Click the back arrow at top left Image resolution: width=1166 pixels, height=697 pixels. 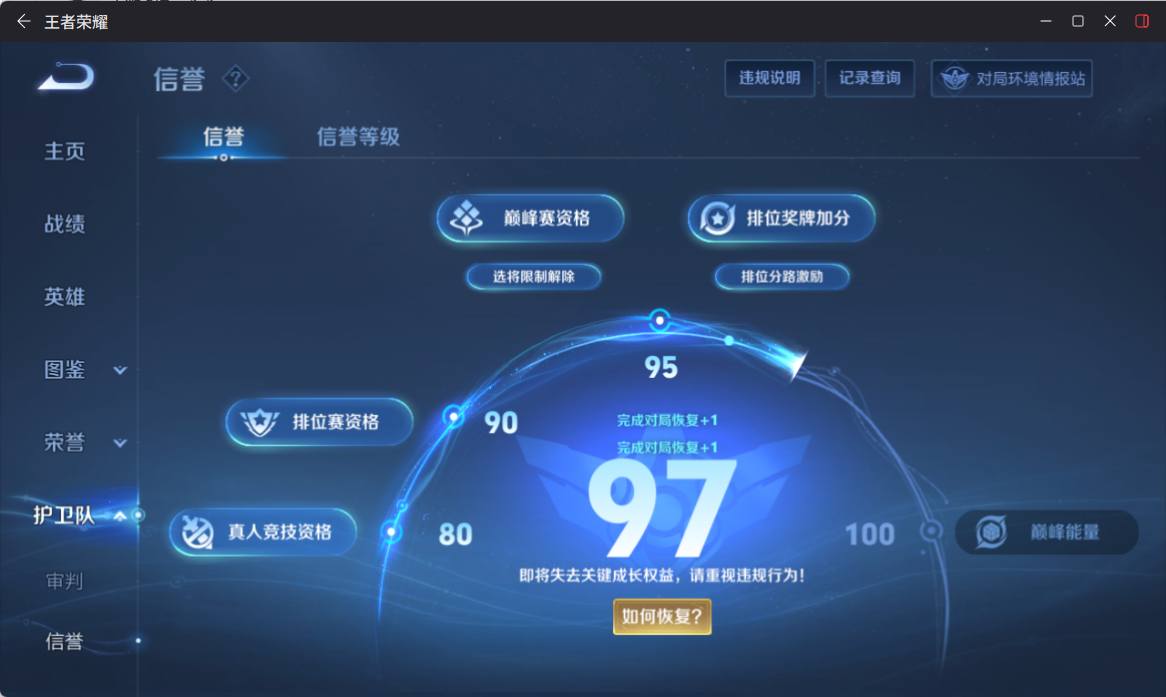pos(22,20)
